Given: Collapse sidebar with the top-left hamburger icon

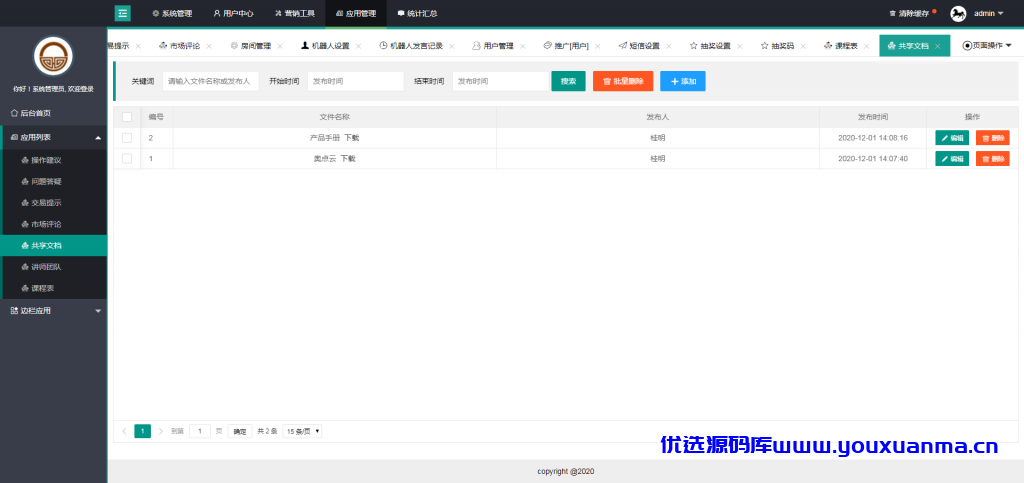Looking at the screenshot, I should point(123,13).
